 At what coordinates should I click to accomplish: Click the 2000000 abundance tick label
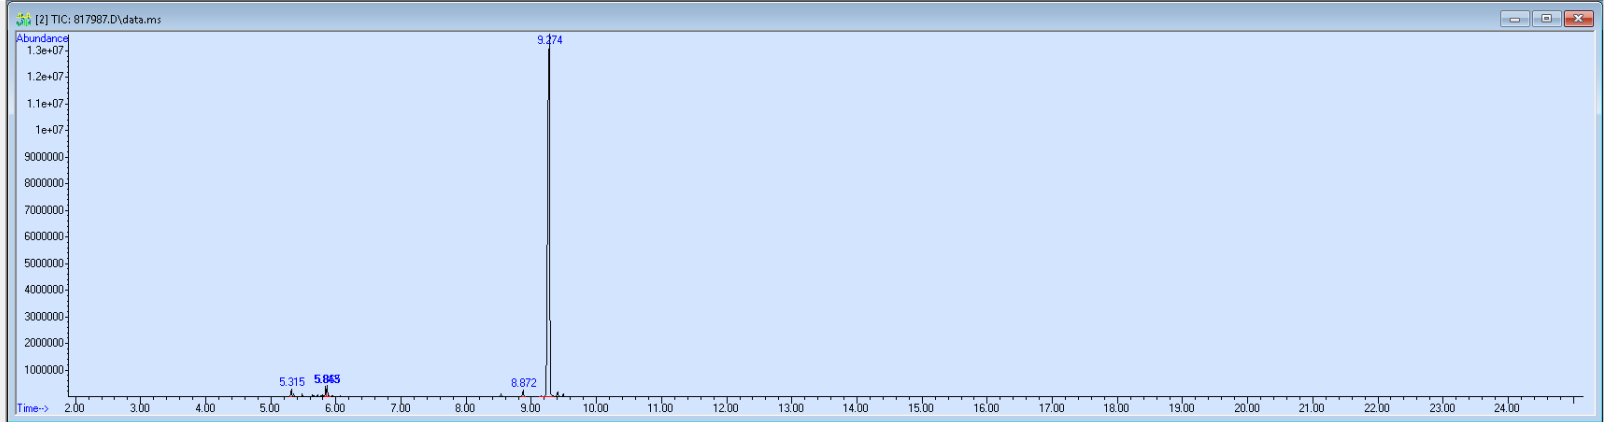pos(44,342)
